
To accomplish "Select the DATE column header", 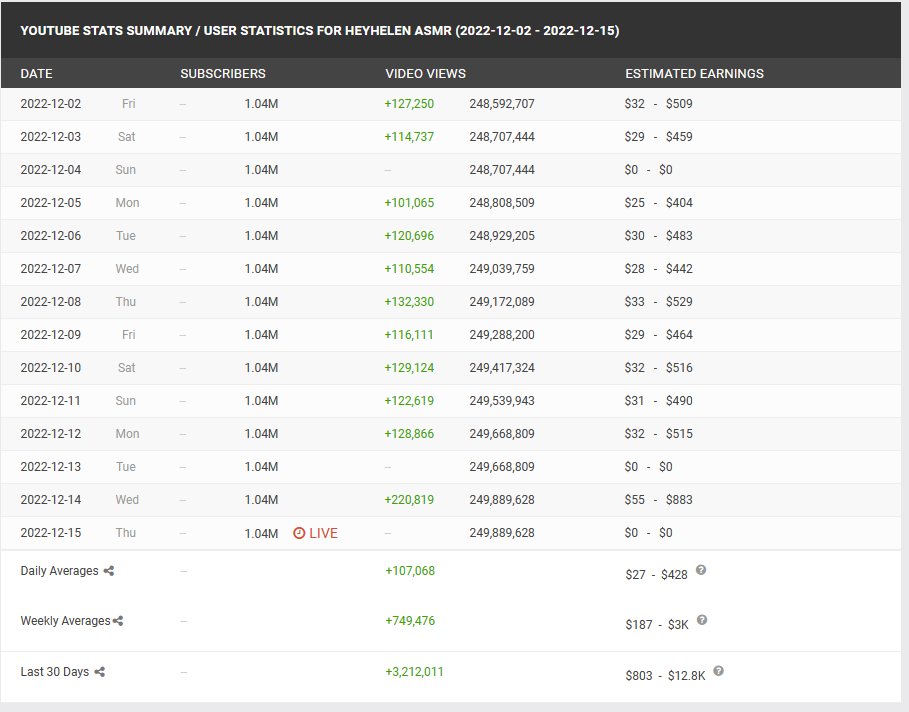I will coord(37,74).
